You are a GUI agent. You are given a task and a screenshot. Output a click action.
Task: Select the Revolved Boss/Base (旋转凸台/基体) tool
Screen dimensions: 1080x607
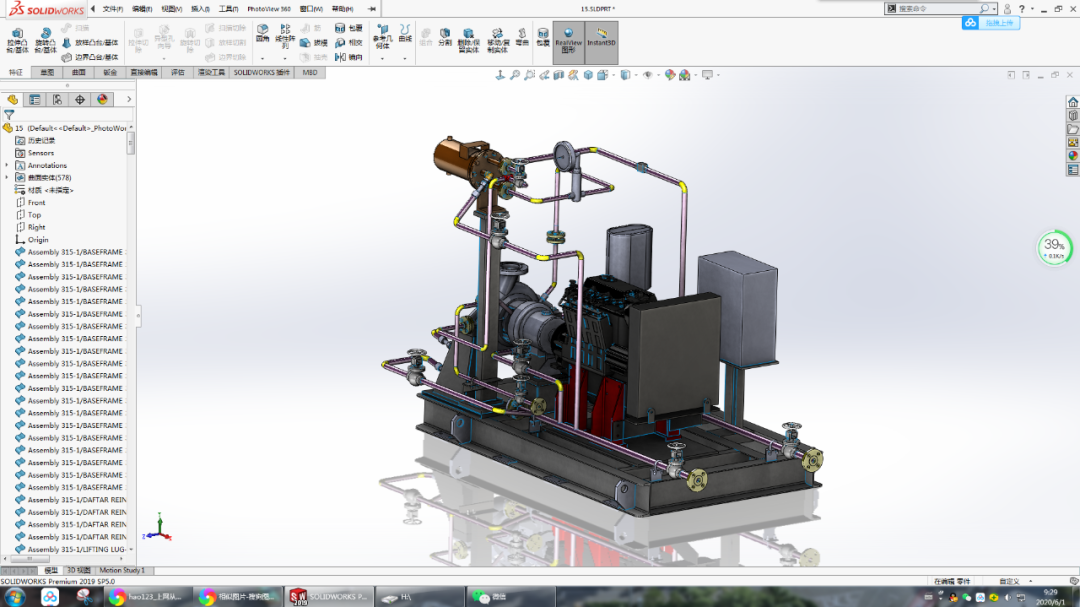45,39
